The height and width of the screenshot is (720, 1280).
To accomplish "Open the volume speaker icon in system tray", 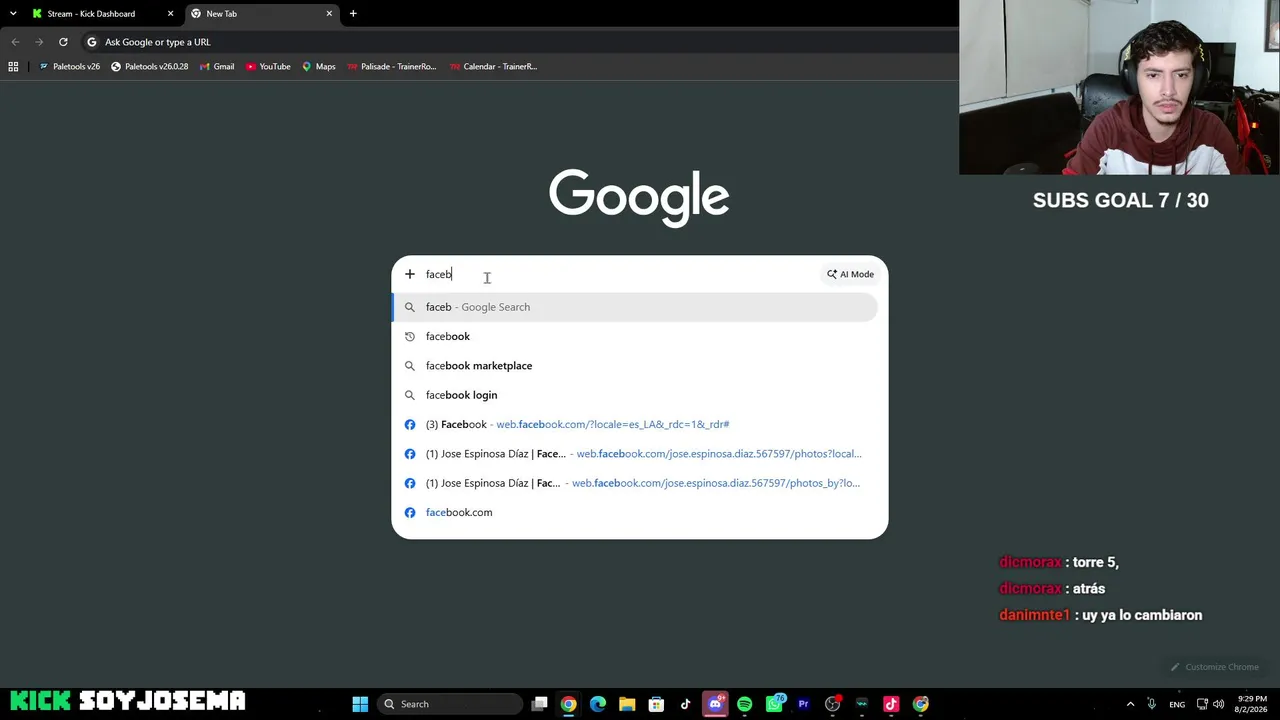I will pyautogui.click(x=1218, y=704).
